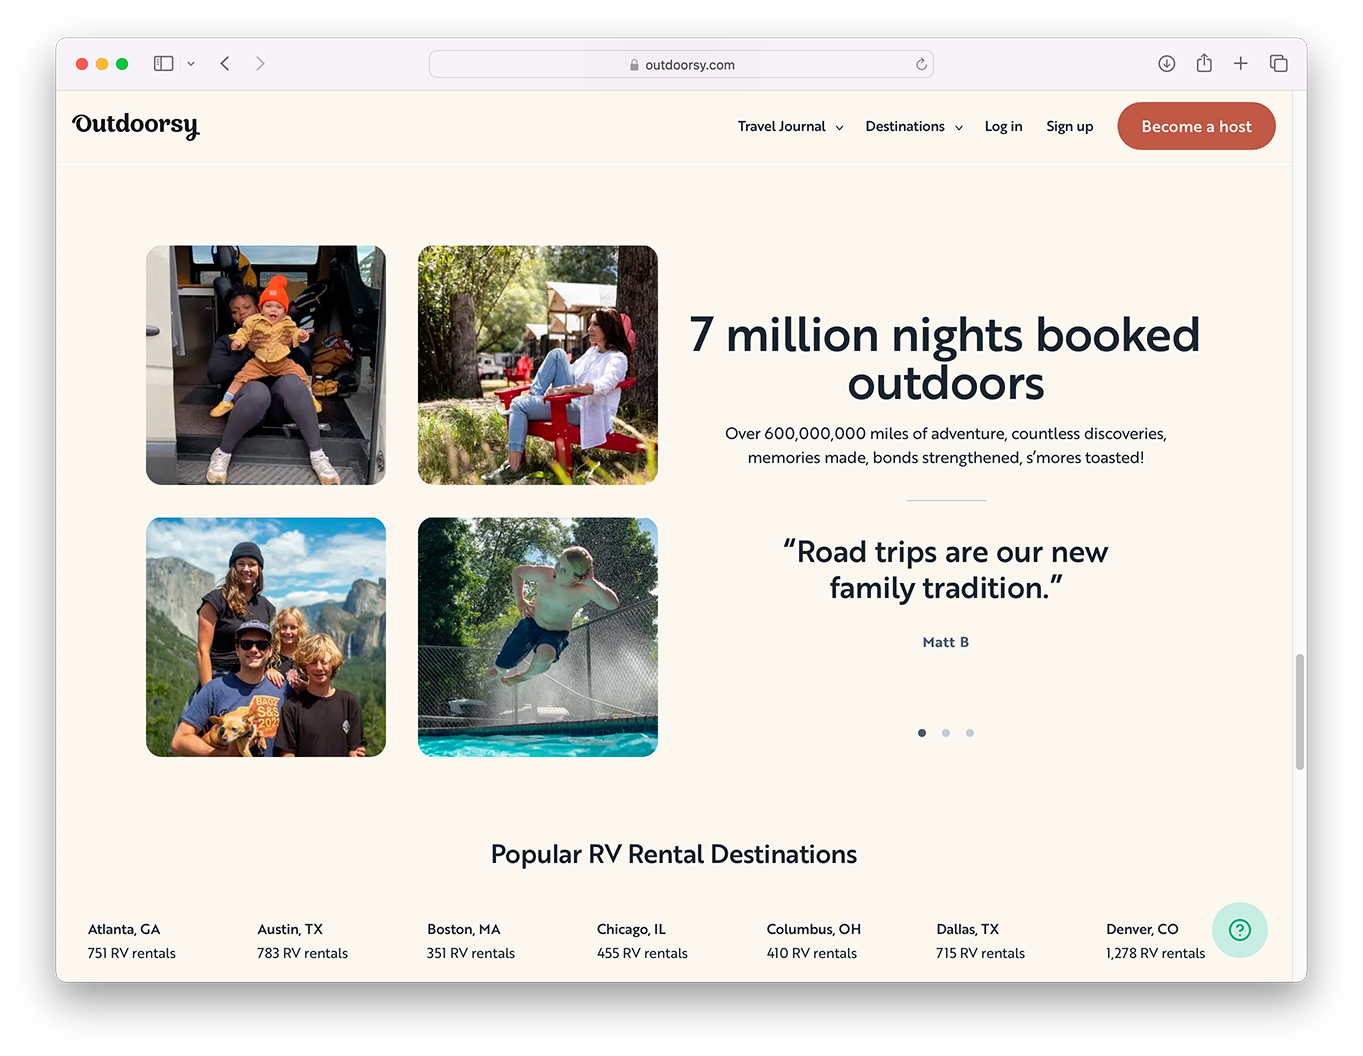Open the Denver, CO rentals link
Screen dimensions: 1363x1056
(x=1142, y=930)
